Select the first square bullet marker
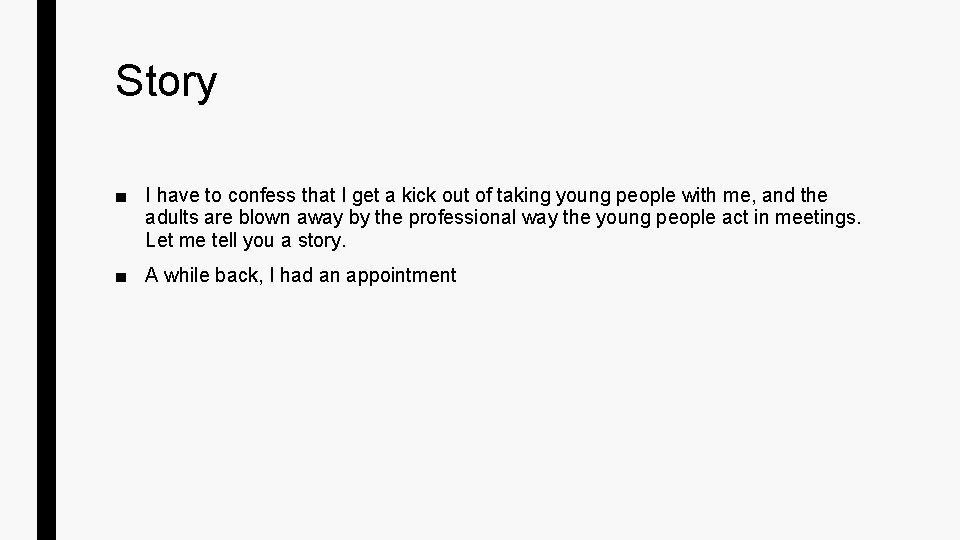The image size is (960, 540). coord(121,197)
